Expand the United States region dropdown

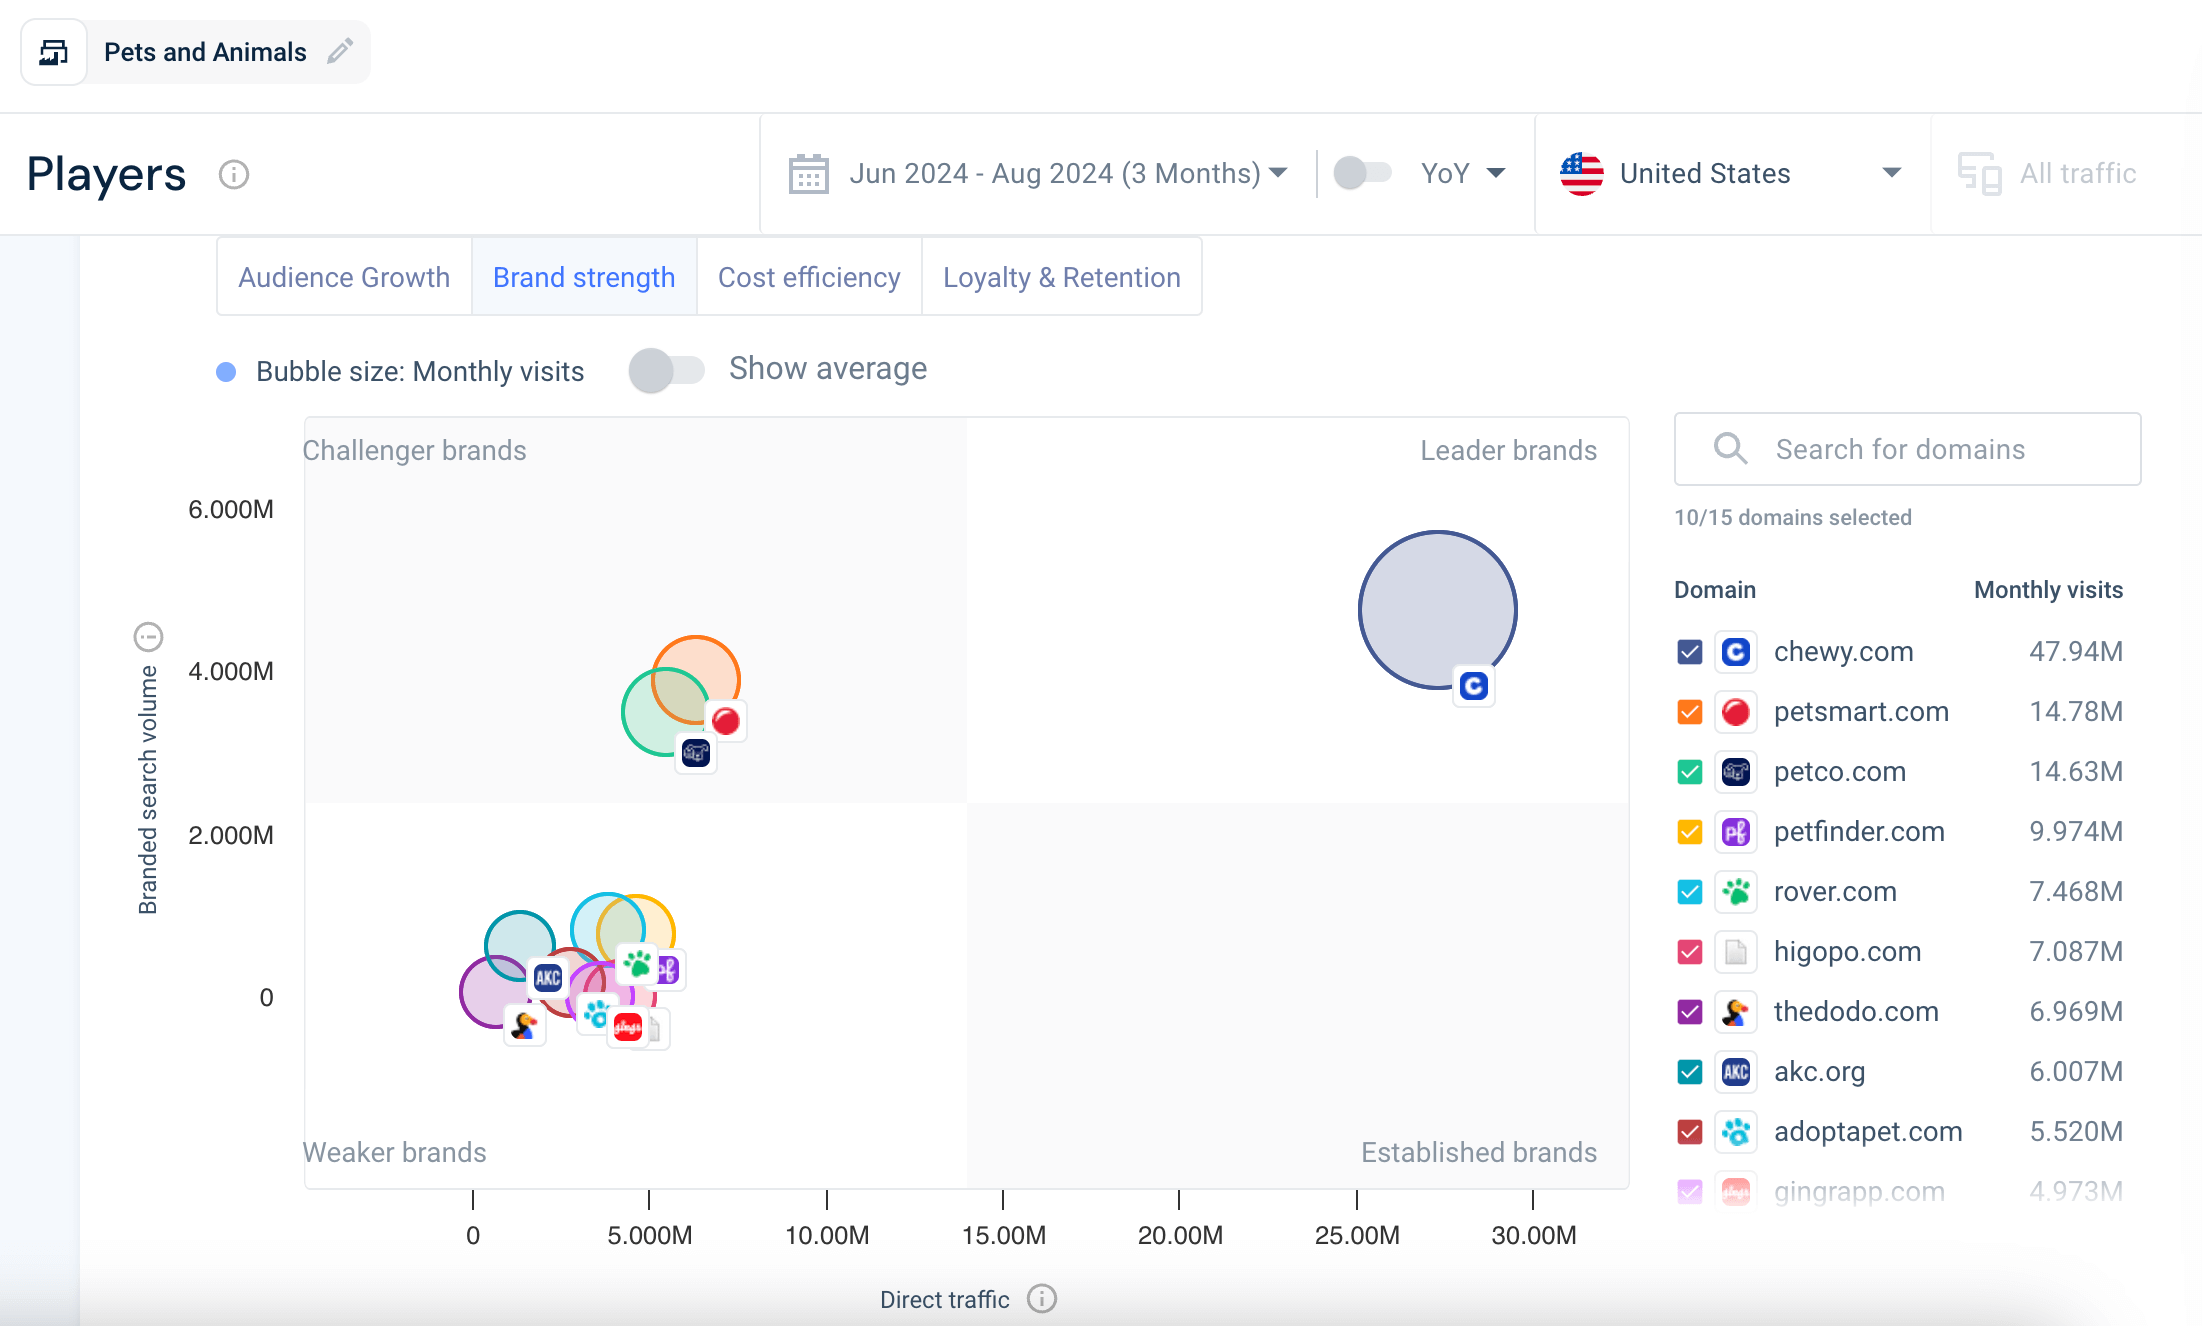[1895, 175]
